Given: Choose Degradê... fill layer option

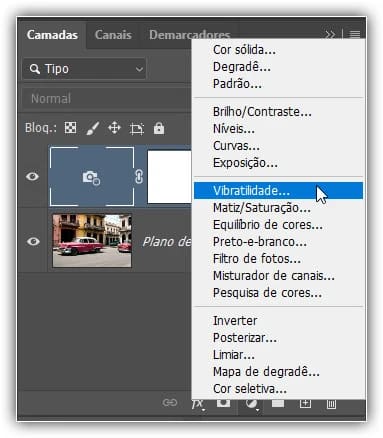Looking at the screenshot, I should click(x=242, y=67).
